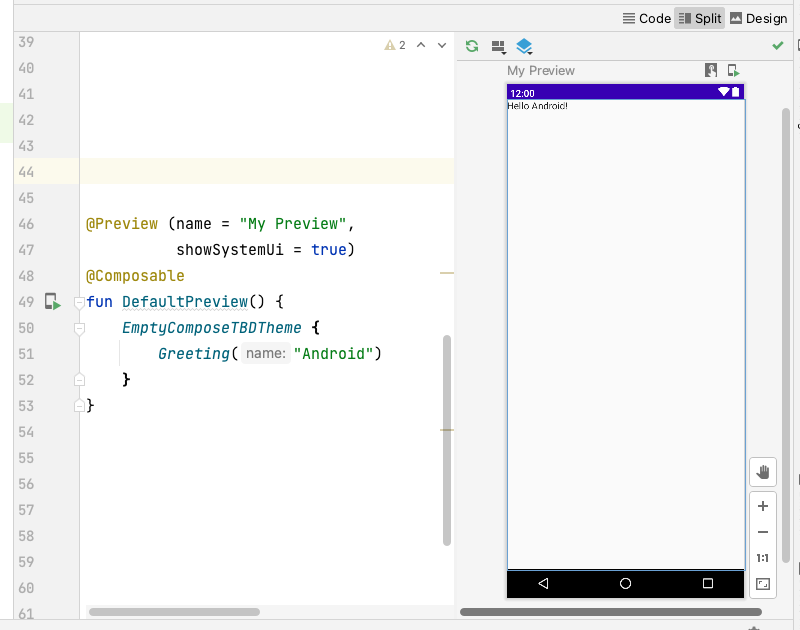Viewport: 800px width, 630px height.
Task: Enable the pan hand tool
Action: (762, 472)
